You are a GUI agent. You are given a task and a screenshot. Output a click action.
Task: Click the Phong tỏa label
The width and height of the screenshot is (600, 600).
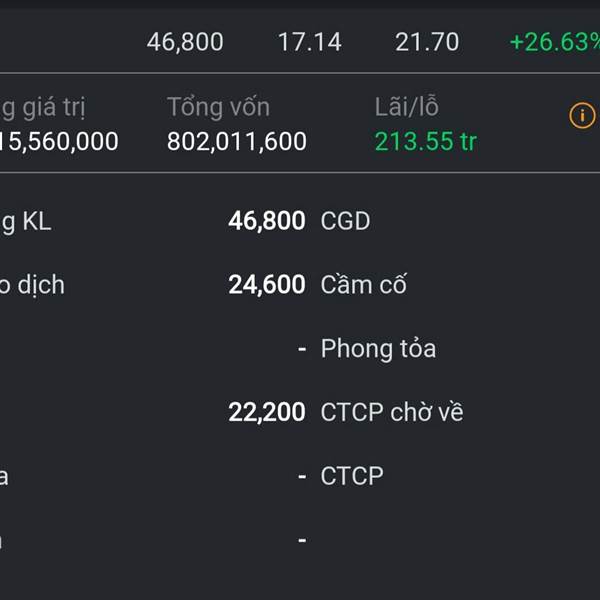(x=378, y=349)
